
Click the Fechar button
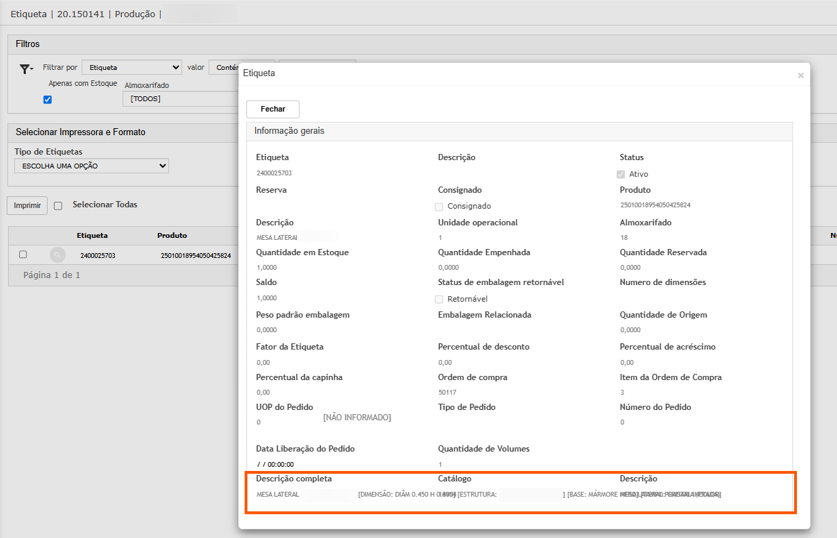point(273,109)
